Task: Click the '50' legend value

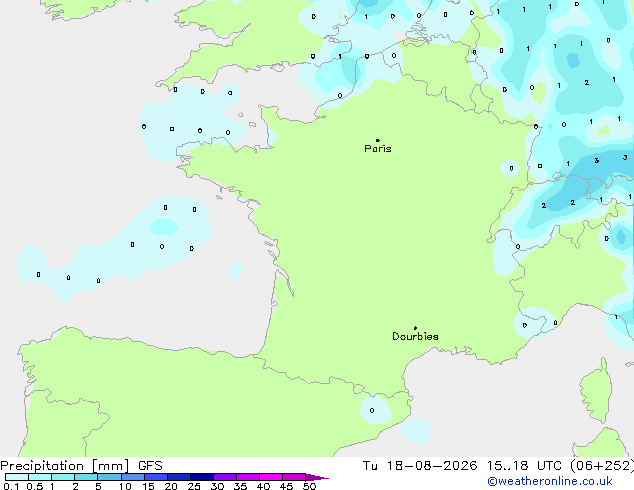Action: click(x=309, y=486)
